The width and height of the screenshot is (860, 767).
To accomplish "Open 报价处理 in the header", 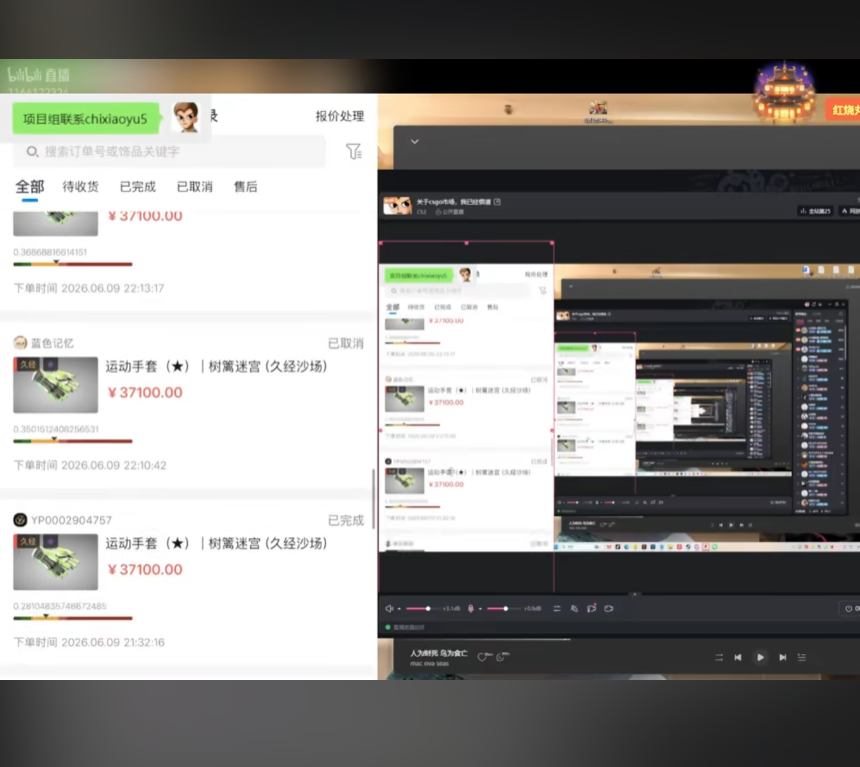I will tap(340, 116).
